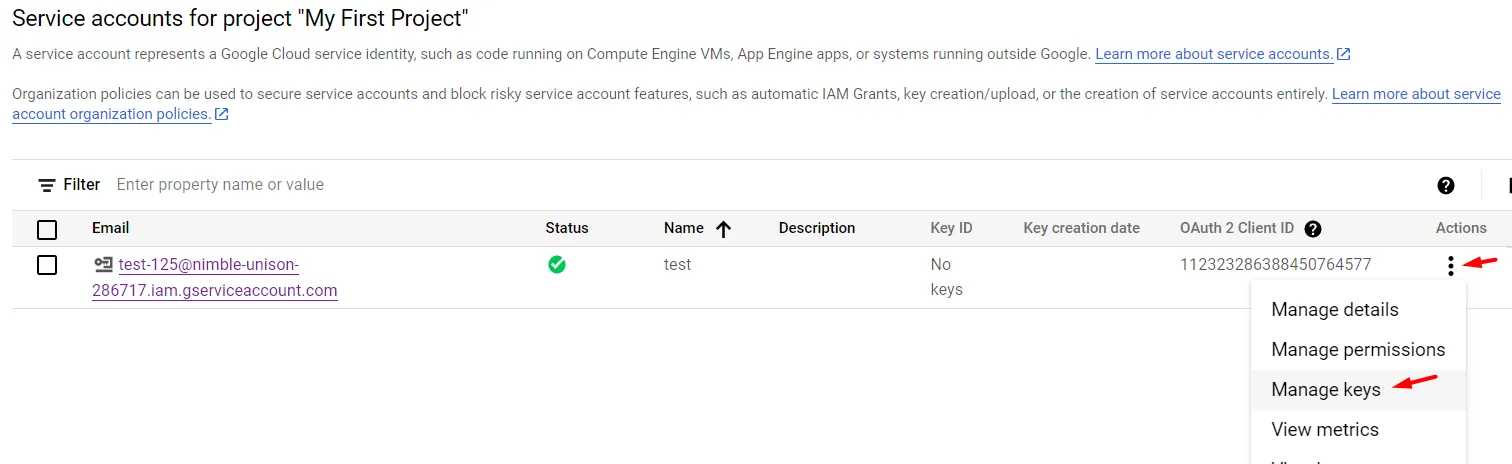Image resolution: width=1512 pixels, height=464 pixels.
Task: Open help question mark icon near filter bar
Action: pyautogui.click(x=1445, y=185)
